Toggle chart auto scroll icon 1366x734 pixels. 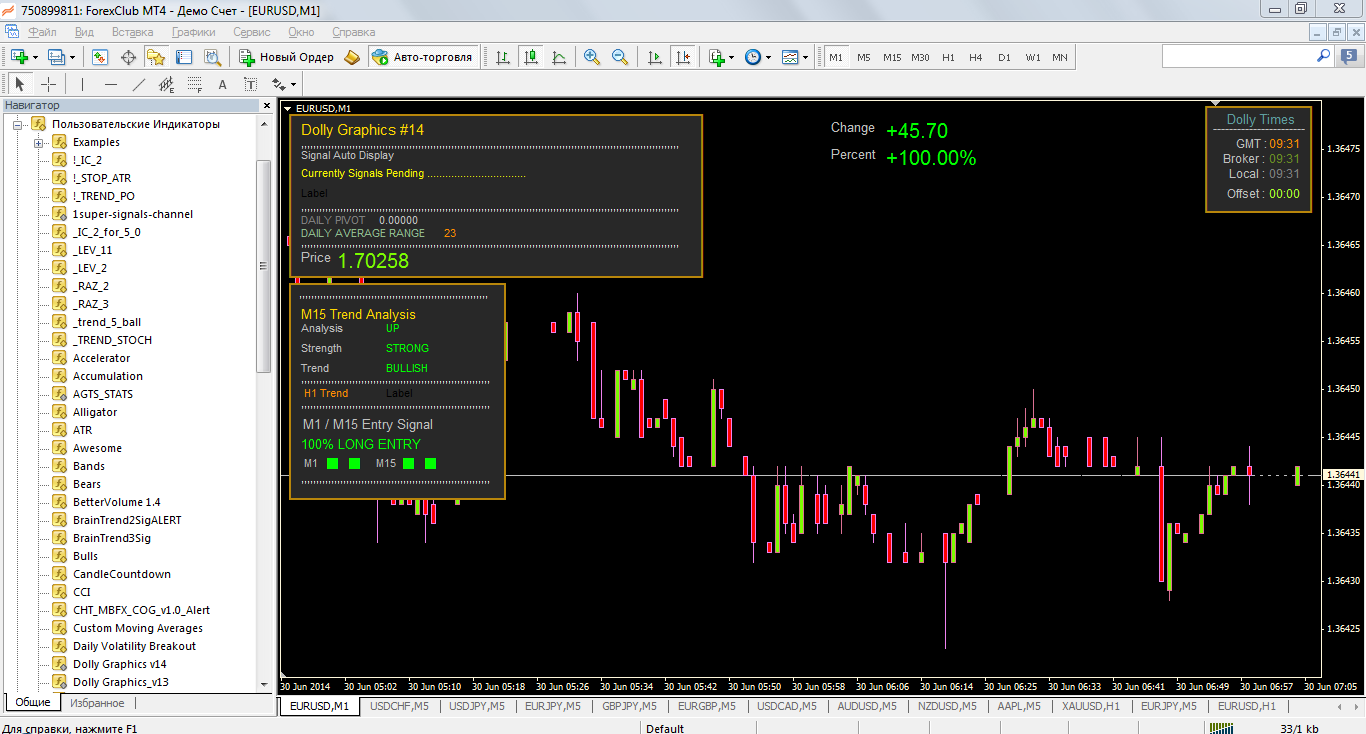tap(655, 57)
